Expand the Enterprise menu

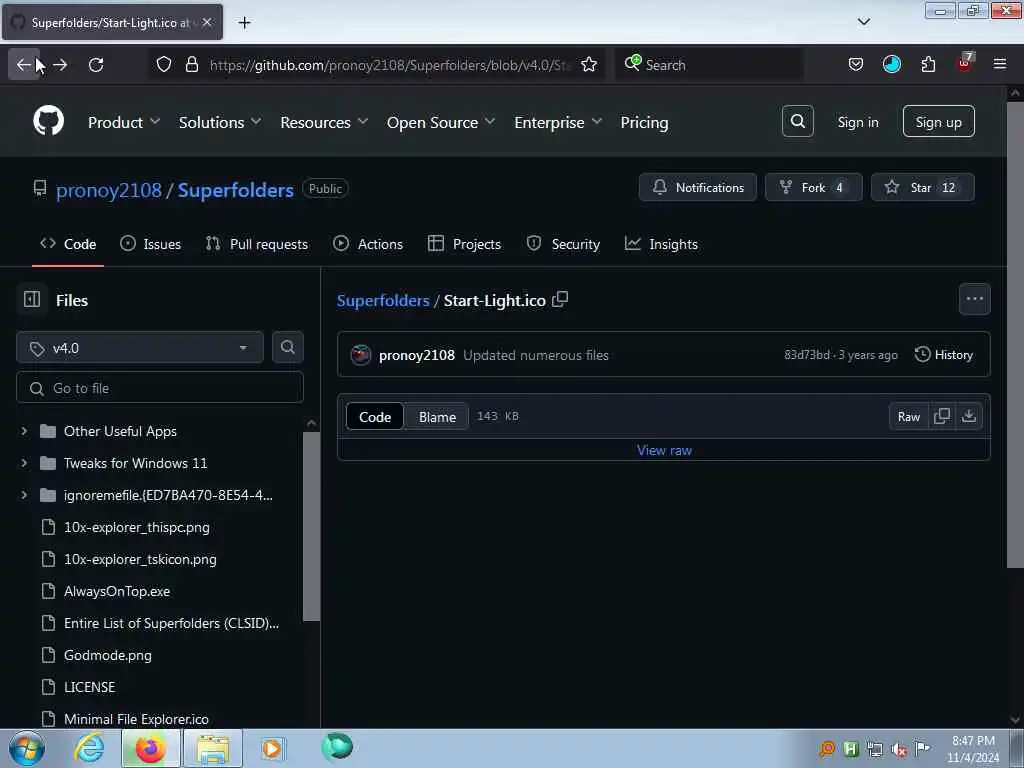(x=558, y=122)
